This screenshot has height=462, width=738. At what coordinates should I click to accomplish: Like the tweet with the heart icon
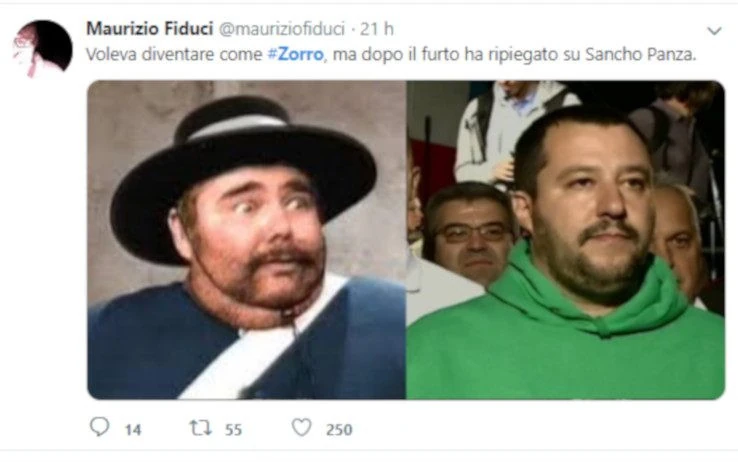pos(301,428)
